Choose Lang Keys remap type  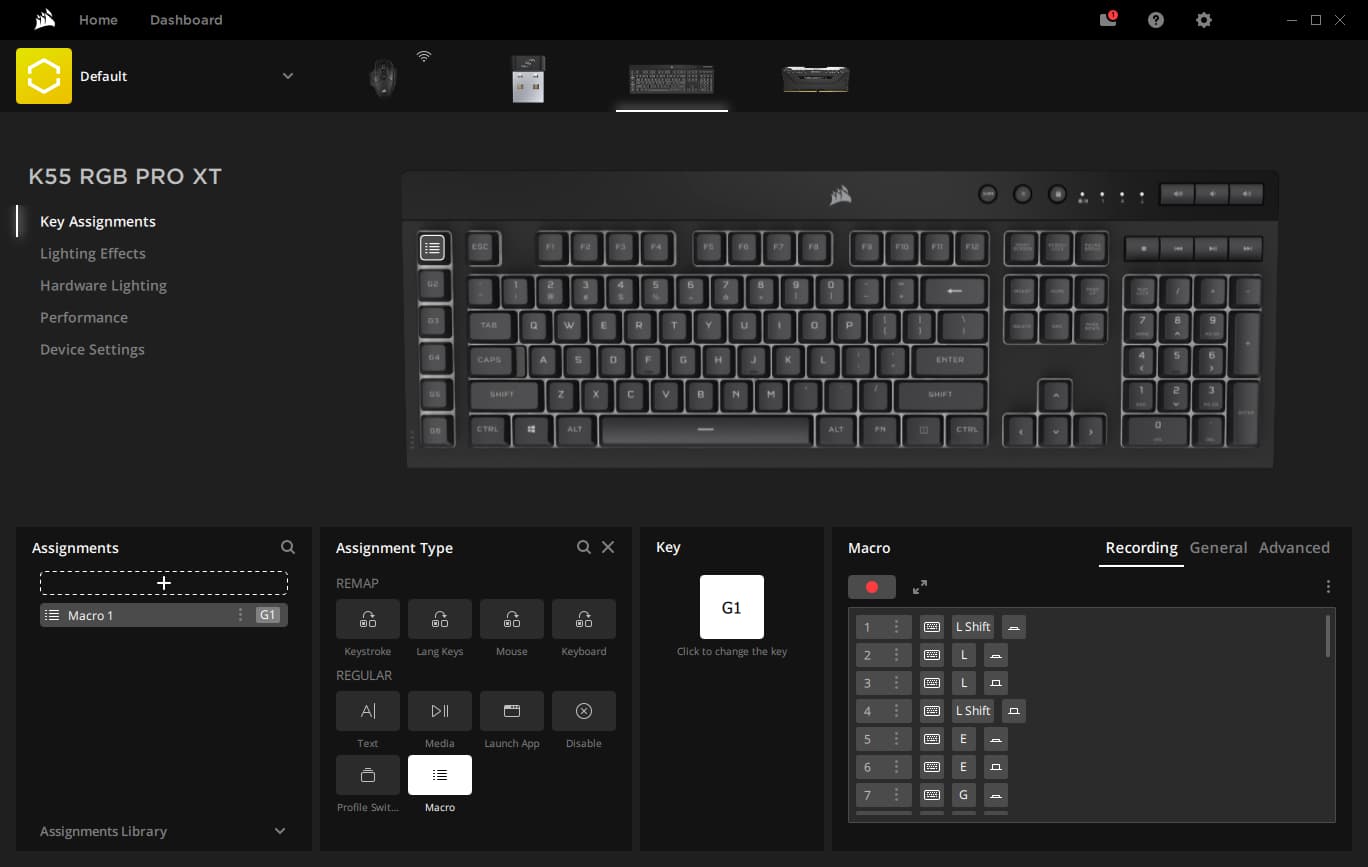coord(440,619)
